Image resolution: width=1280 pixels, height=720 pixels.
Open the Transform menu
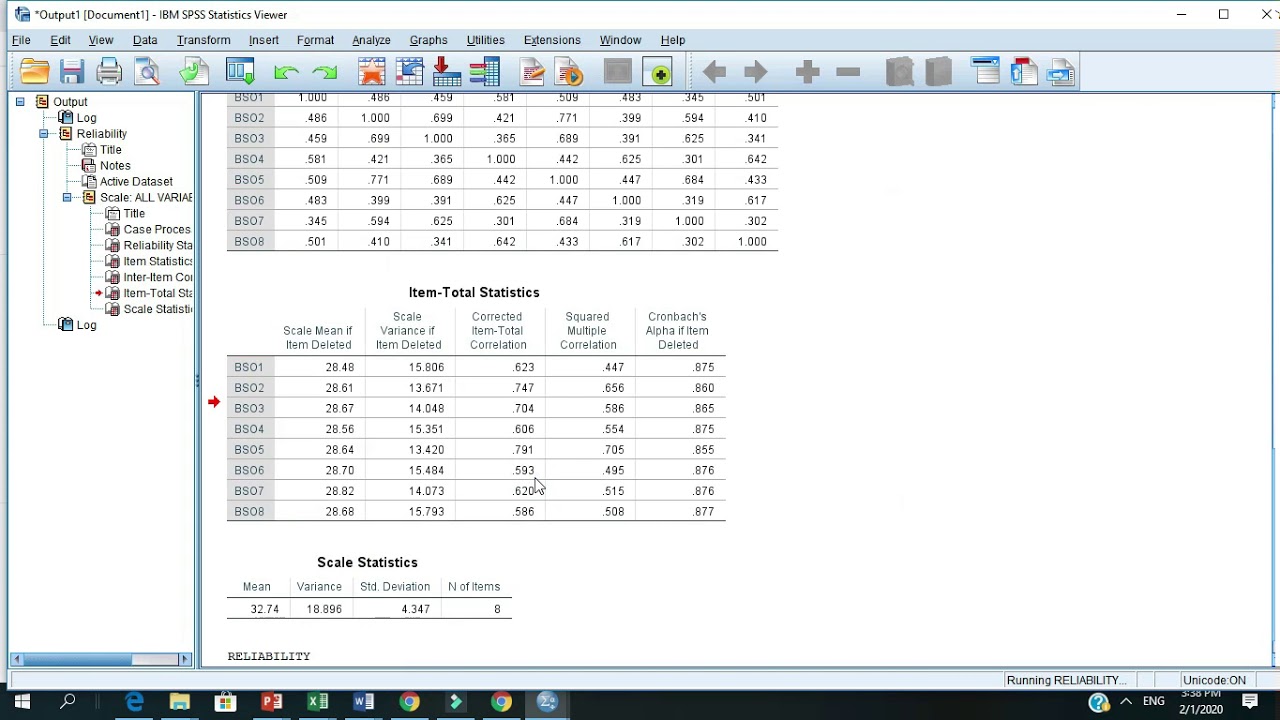(x=203, y=40)
